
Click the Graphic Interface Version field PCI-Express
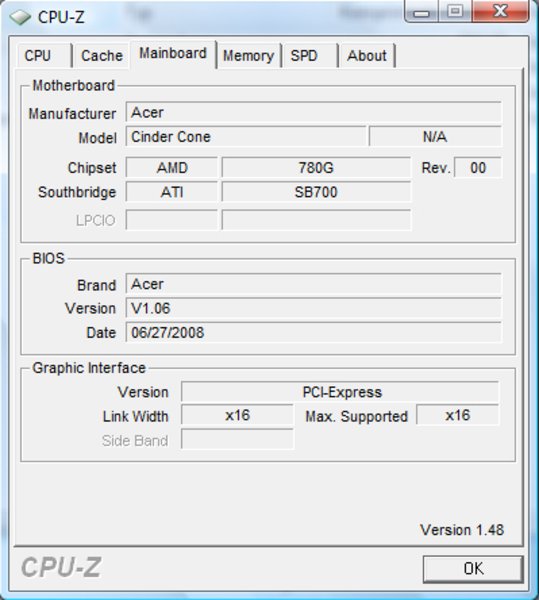(340, 392)
